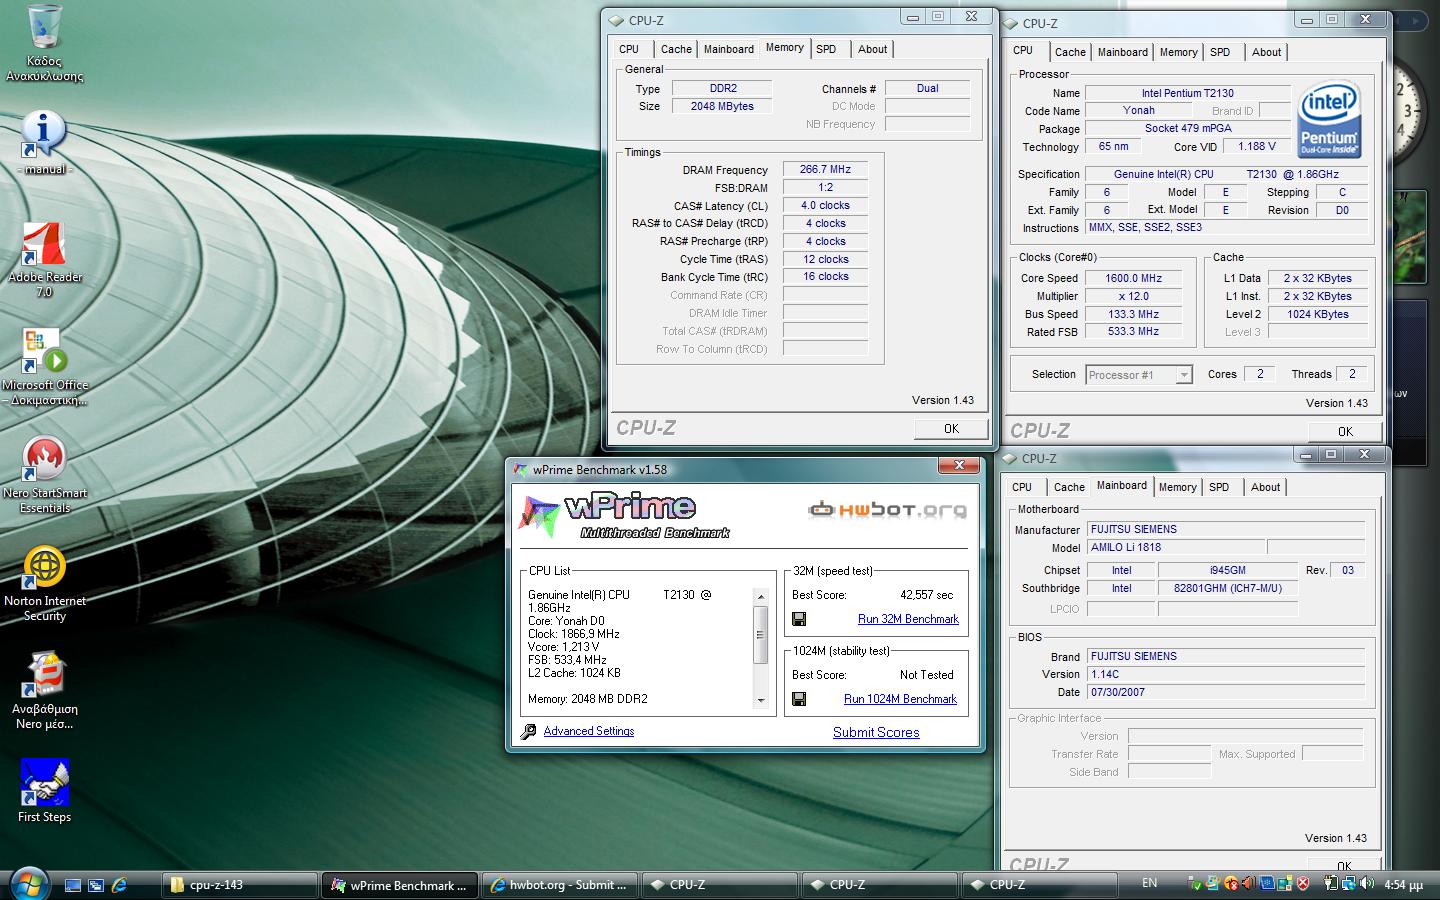Open the Processor #1 selection dropdown
Screen dimensions: 1440x900
(x=1139, y=375)
